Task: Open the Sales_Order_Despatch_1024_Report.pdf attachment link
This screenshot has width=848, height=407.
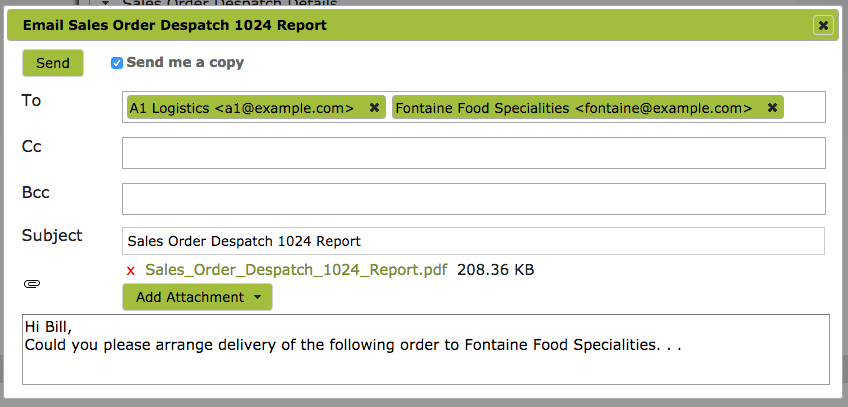Action: [296, 270]
